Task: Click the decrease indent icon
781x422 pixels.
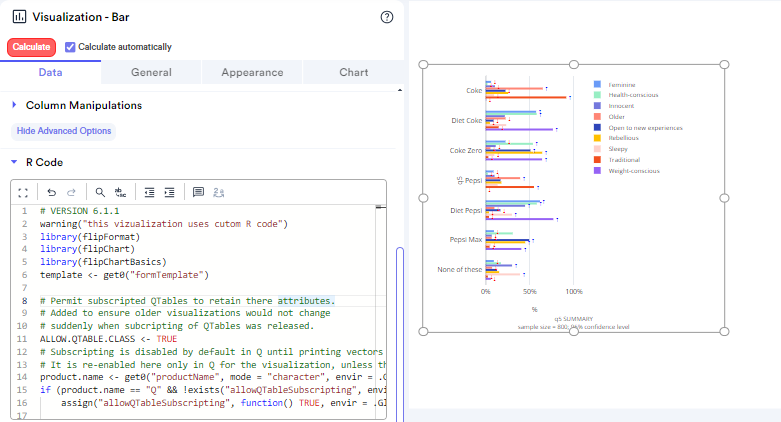Action: (150, 192)
